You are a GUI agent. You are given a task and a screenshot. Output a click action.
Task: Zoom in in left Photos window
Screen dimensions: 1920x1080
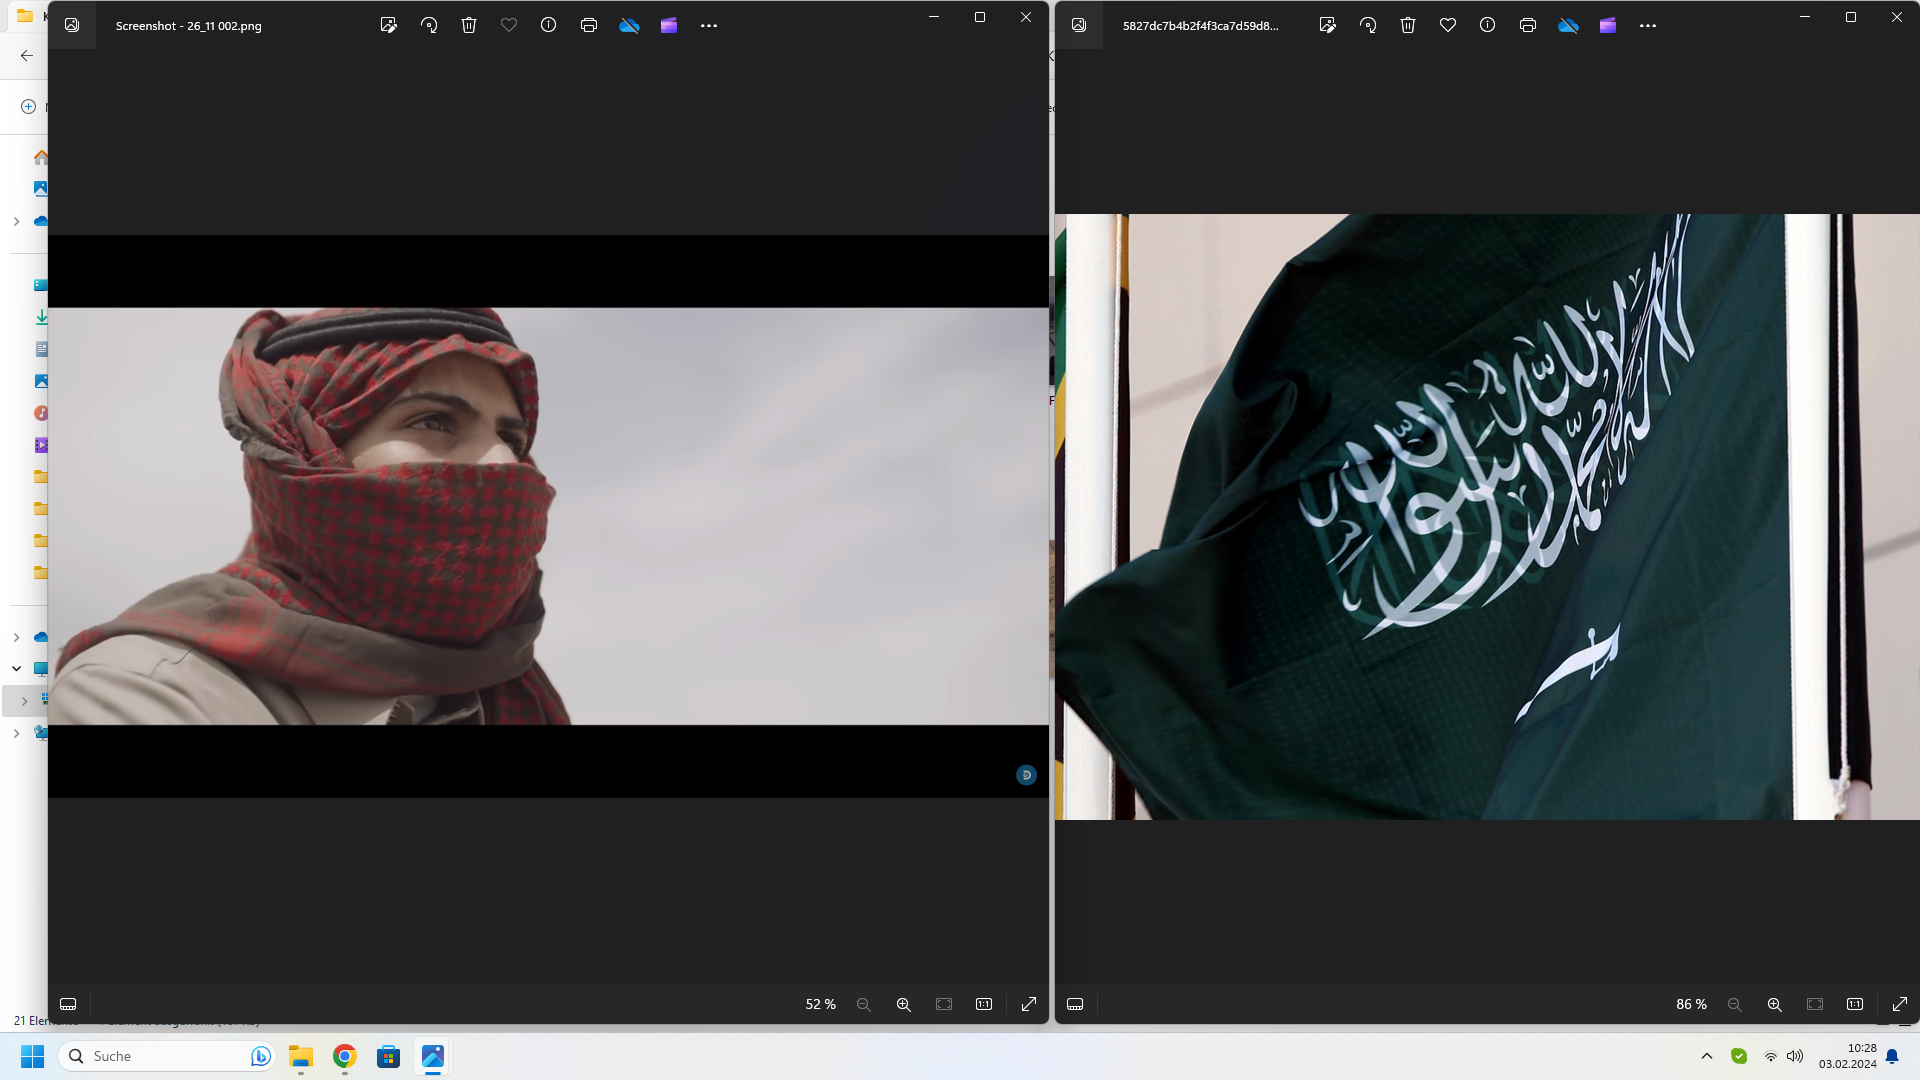click(904, 1004)
